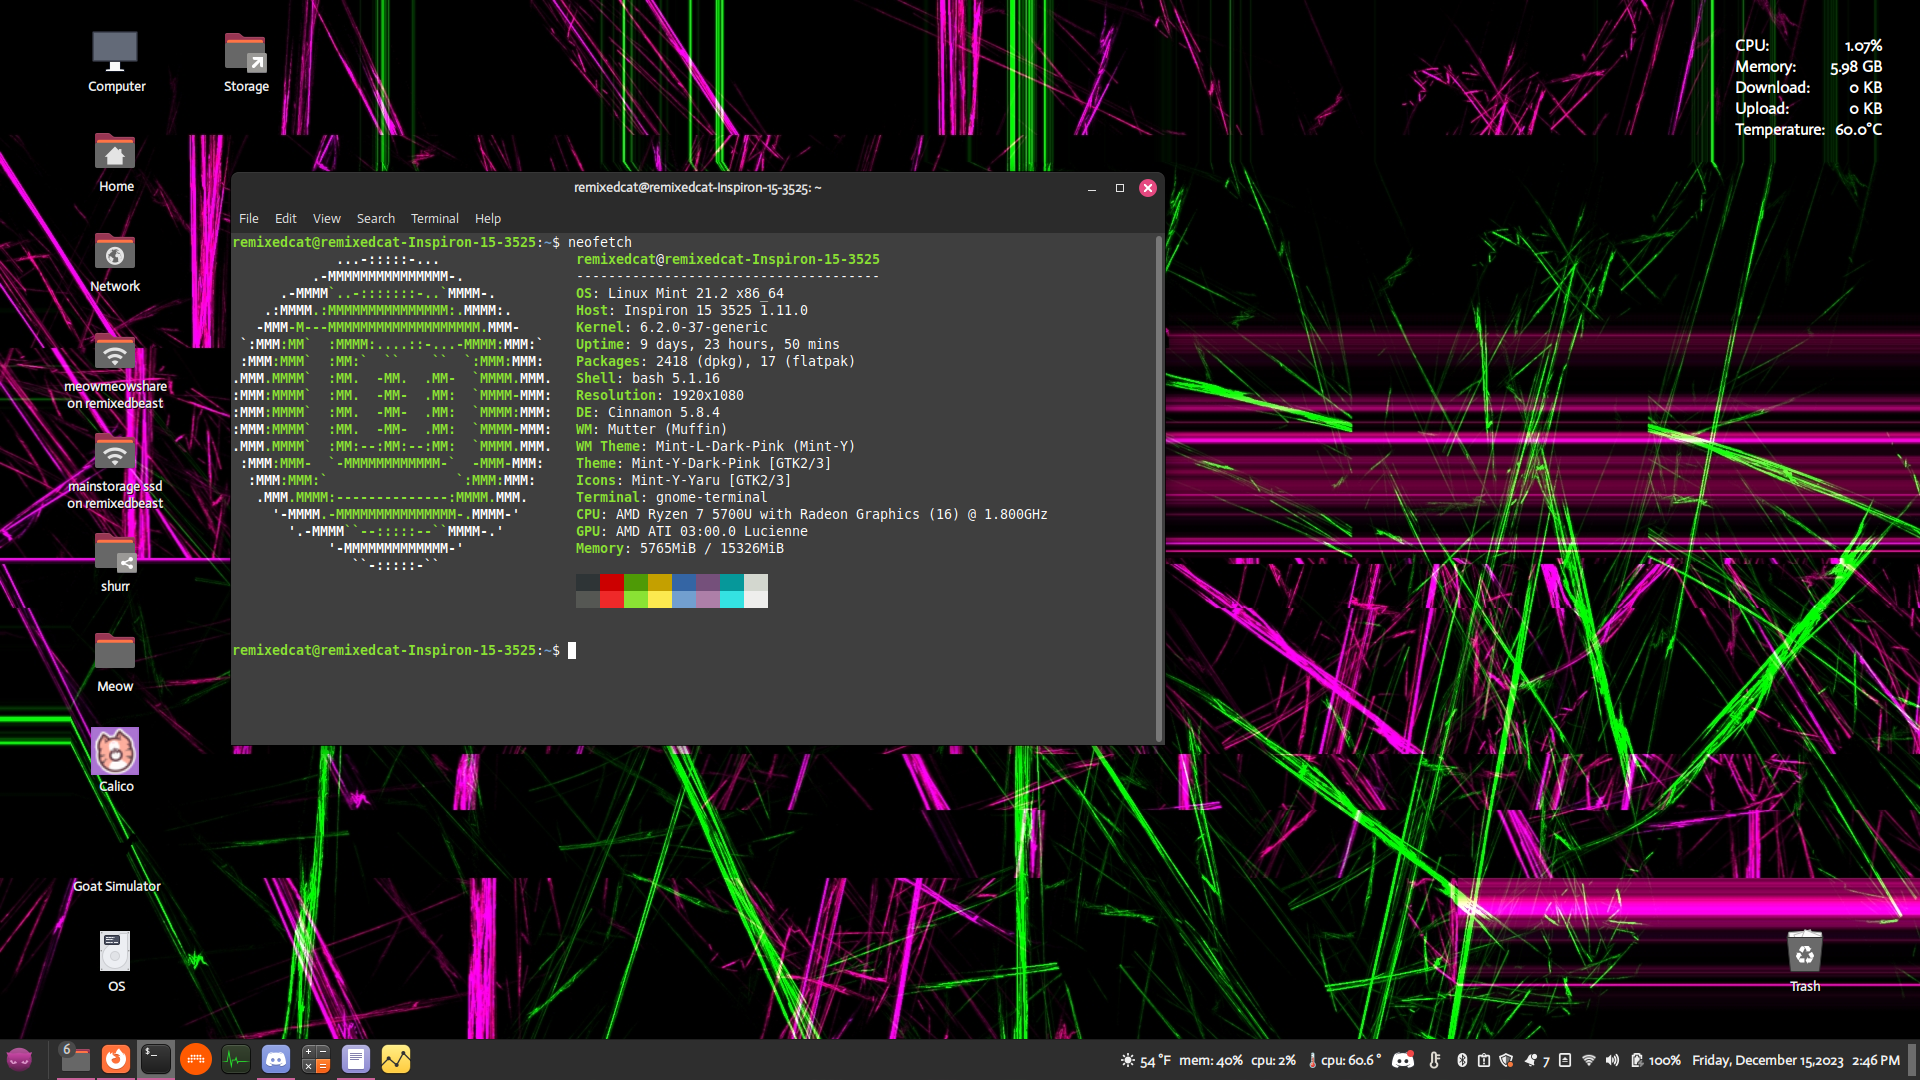This screenshot has width=1920, height=1080.
Task: Maximize the terminal window
Action: coord(1120,188)
